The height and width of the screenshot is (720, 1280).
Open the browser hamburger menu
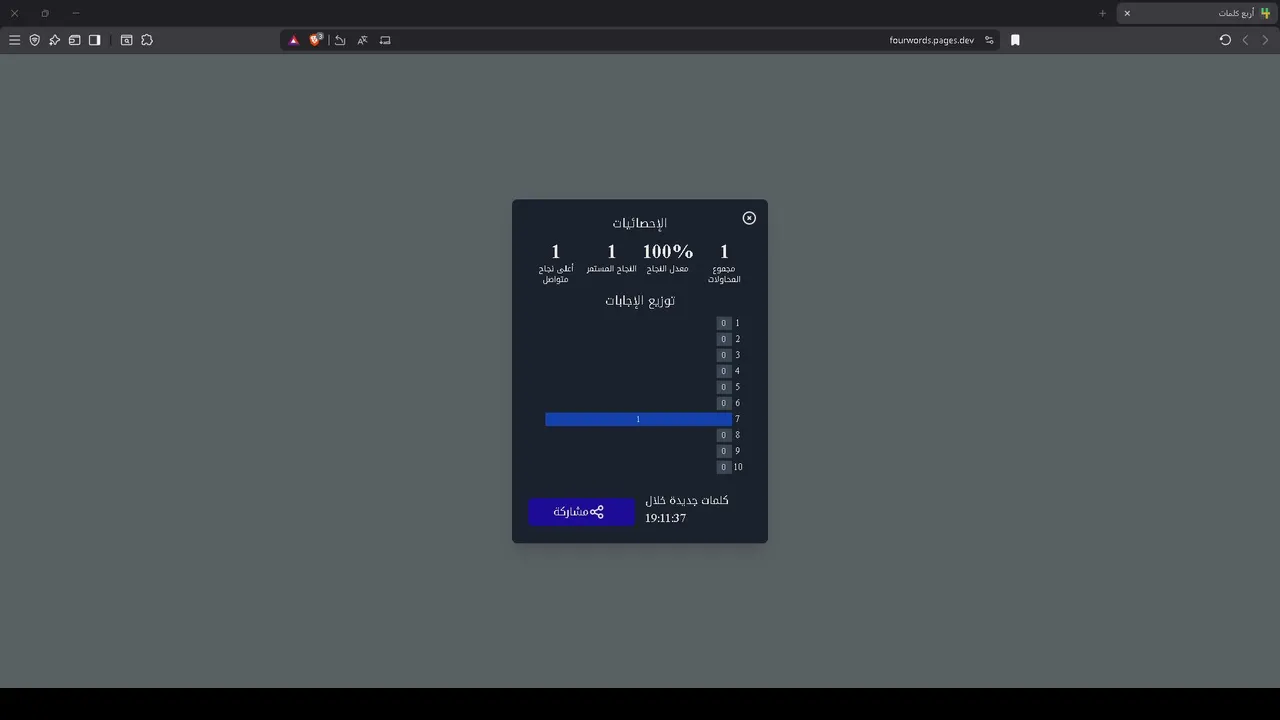click(14, 40)
